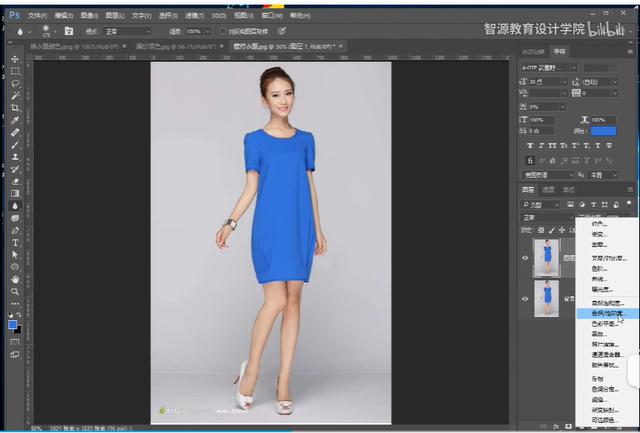Toggle Quick Mask mode

pyautogui.click(x=15, y=342)
